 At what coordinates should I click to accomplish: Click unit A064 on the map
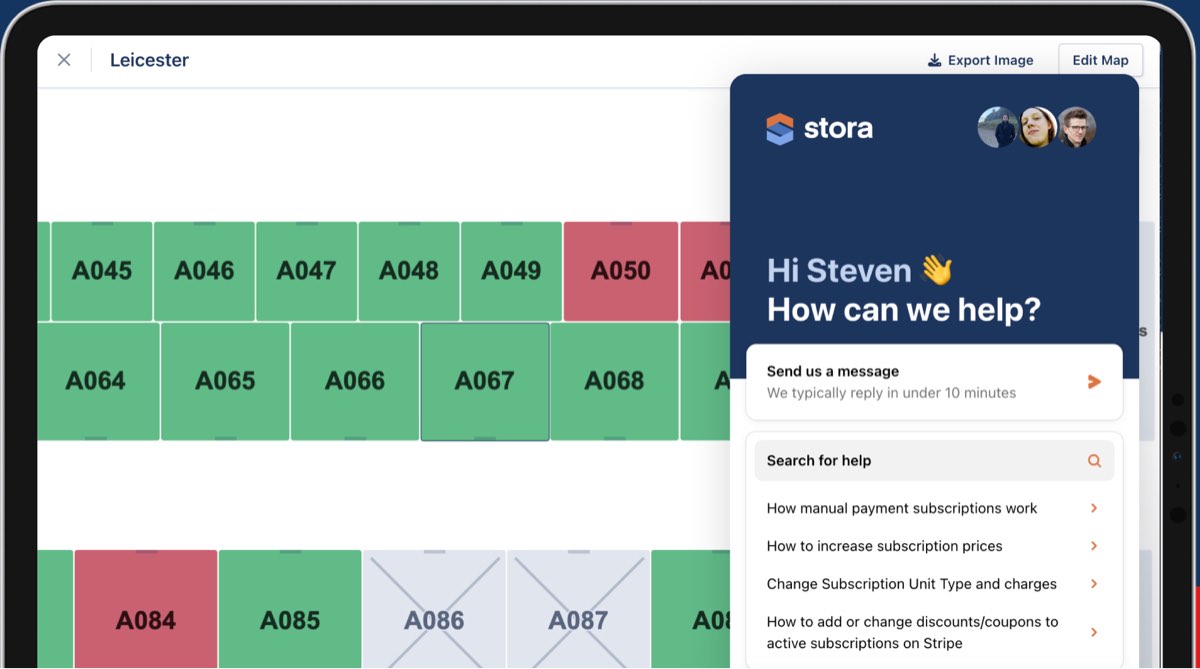[x=96, y=381]
